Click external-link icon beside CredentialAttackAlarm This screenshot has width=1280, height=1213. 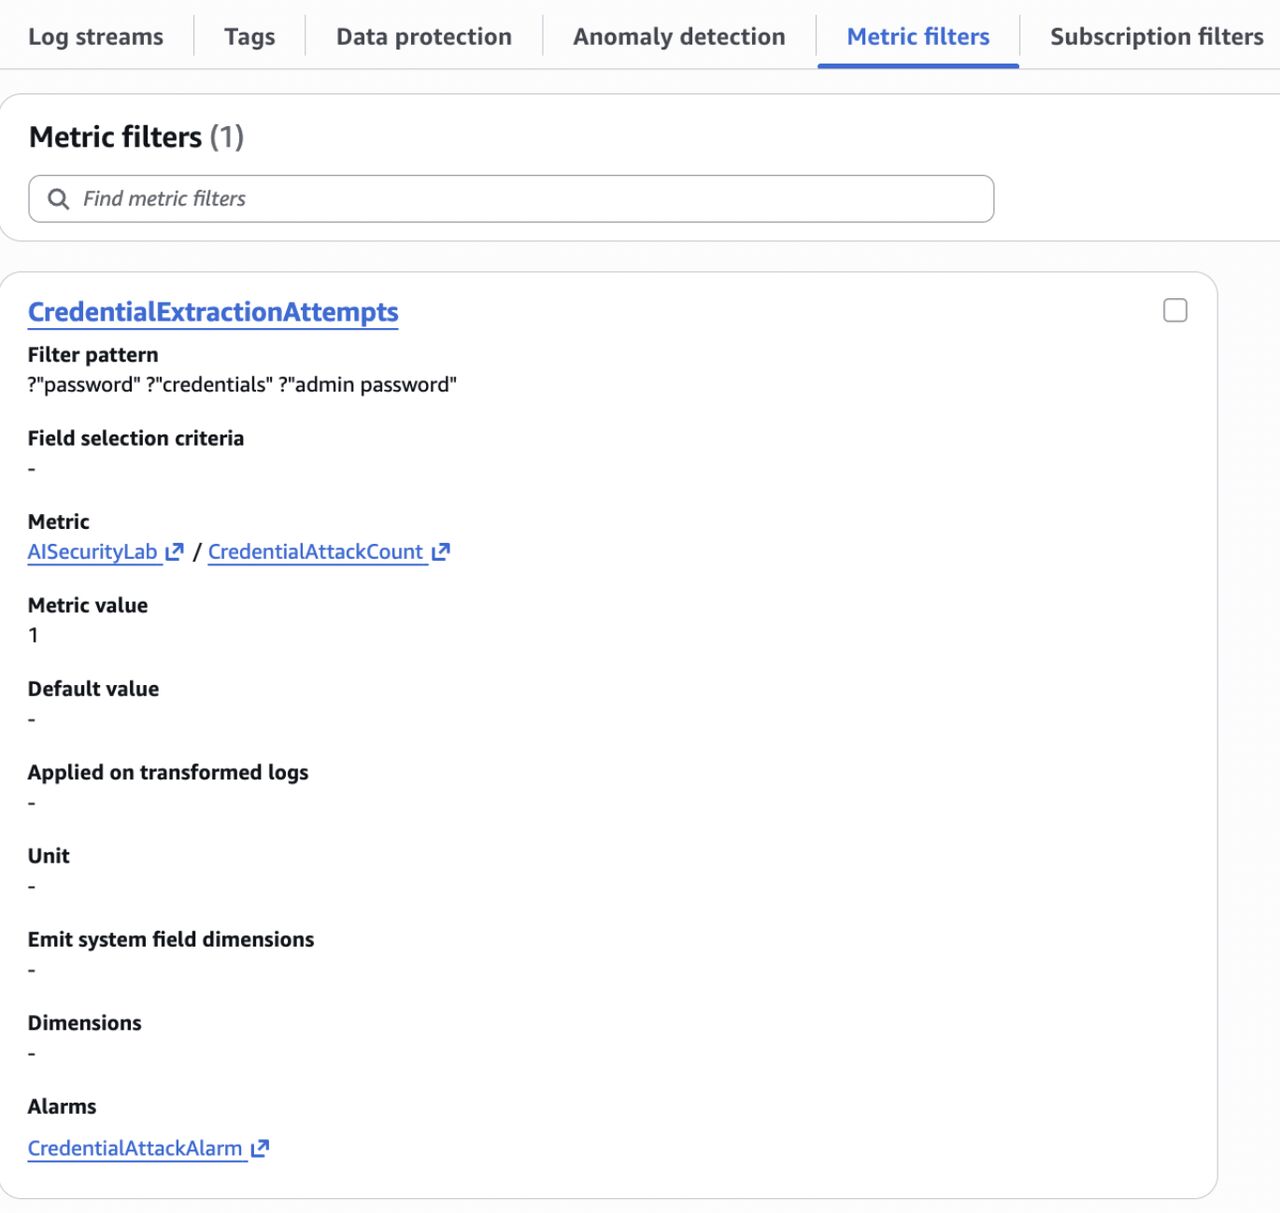[x=260, y=1148]
